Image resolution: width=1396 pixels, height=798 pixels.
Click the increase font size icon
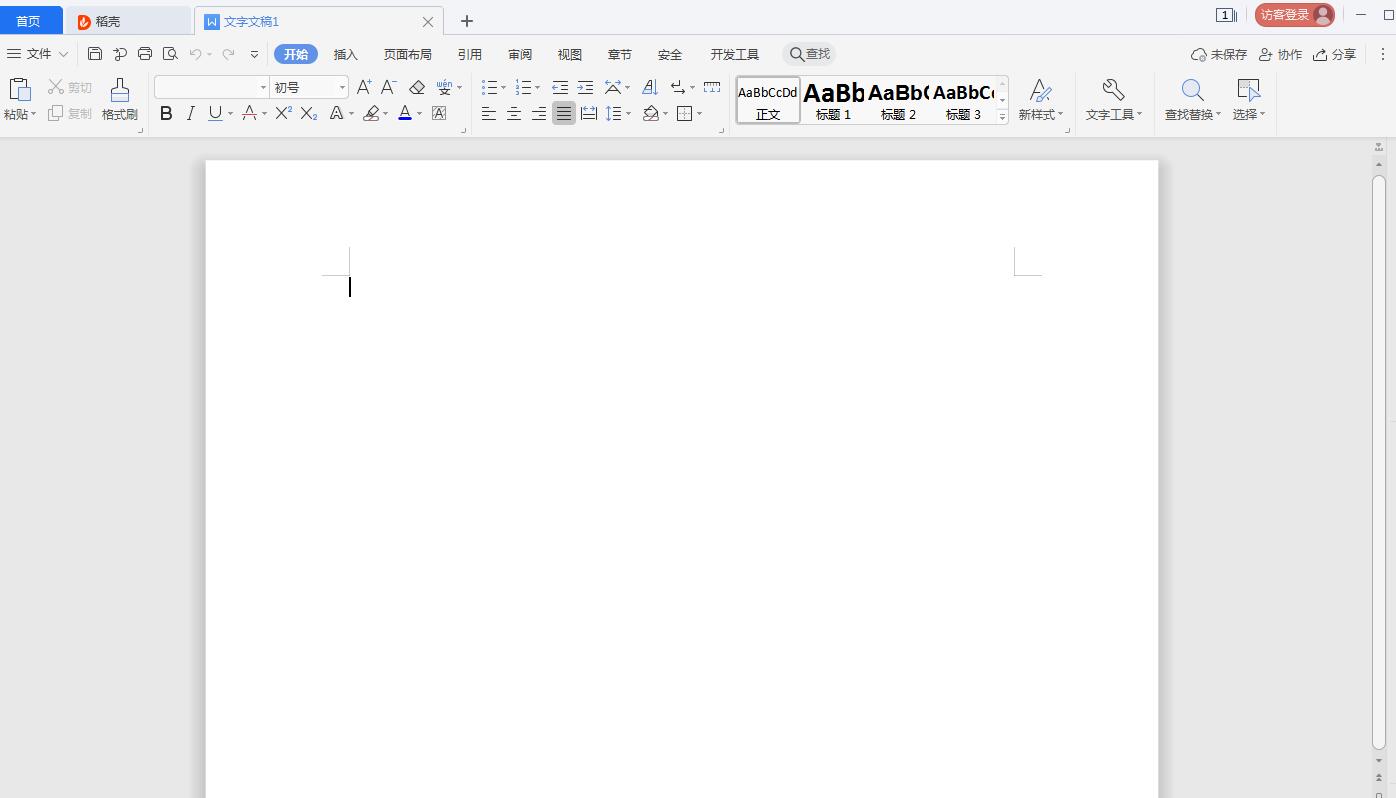(x=364, y=88)
